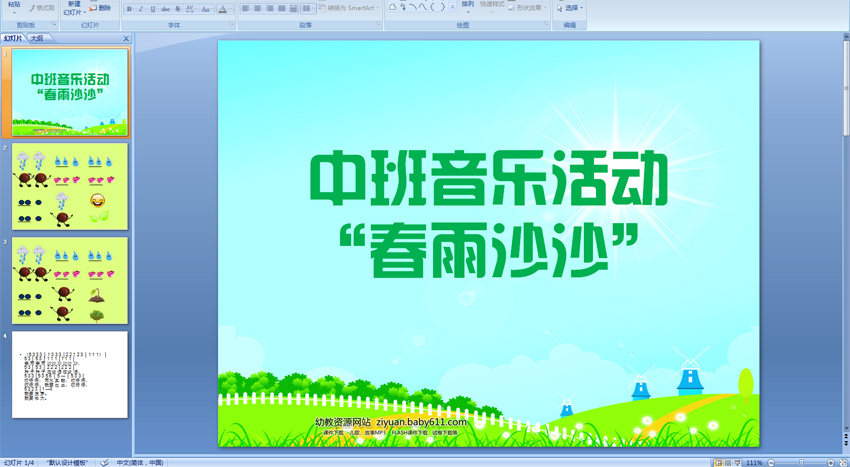Switch to Normal view in status bar
Screen dimensions: 850x467
[719, 463]
